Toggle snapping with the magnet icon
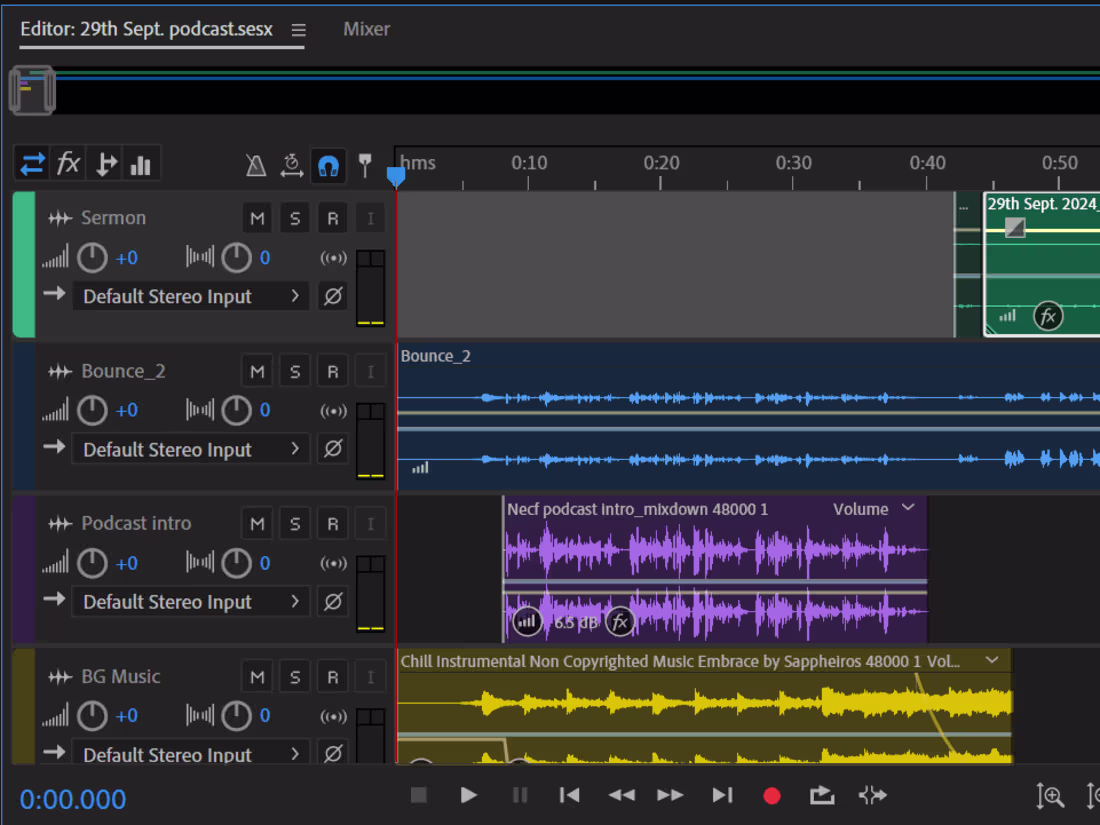 [329, 166]
